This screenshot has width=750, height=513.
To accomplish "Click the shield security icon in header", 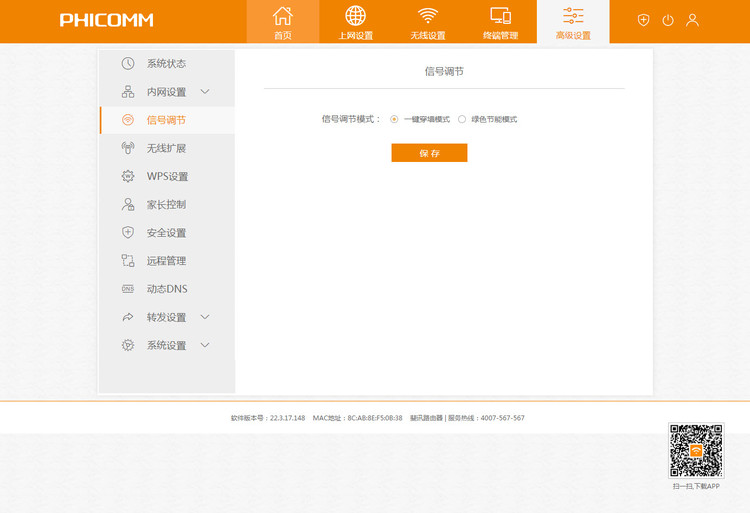I will tap(643, 20).
